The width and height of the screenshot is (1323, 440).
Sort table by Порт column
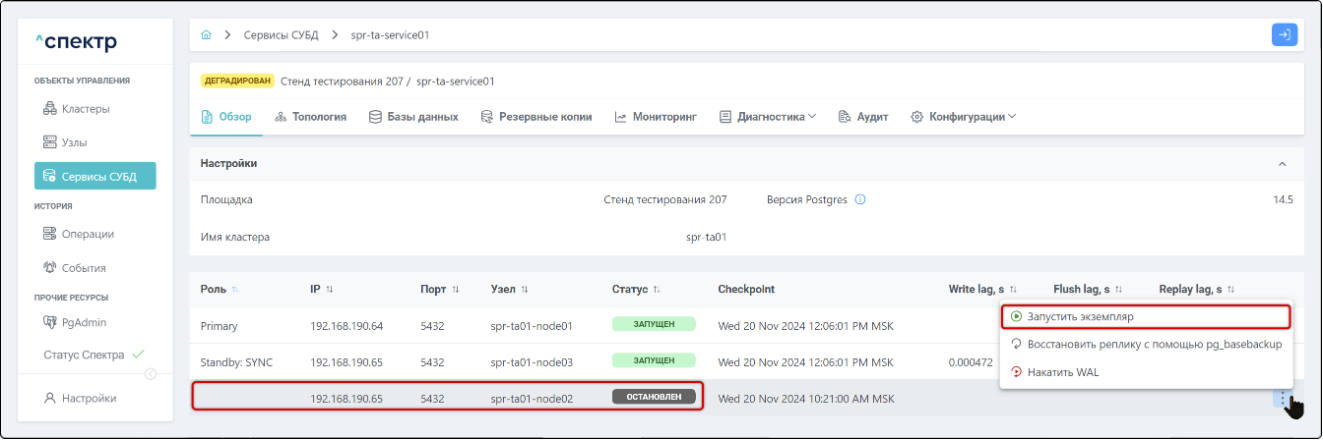click(x=455, y=290)
